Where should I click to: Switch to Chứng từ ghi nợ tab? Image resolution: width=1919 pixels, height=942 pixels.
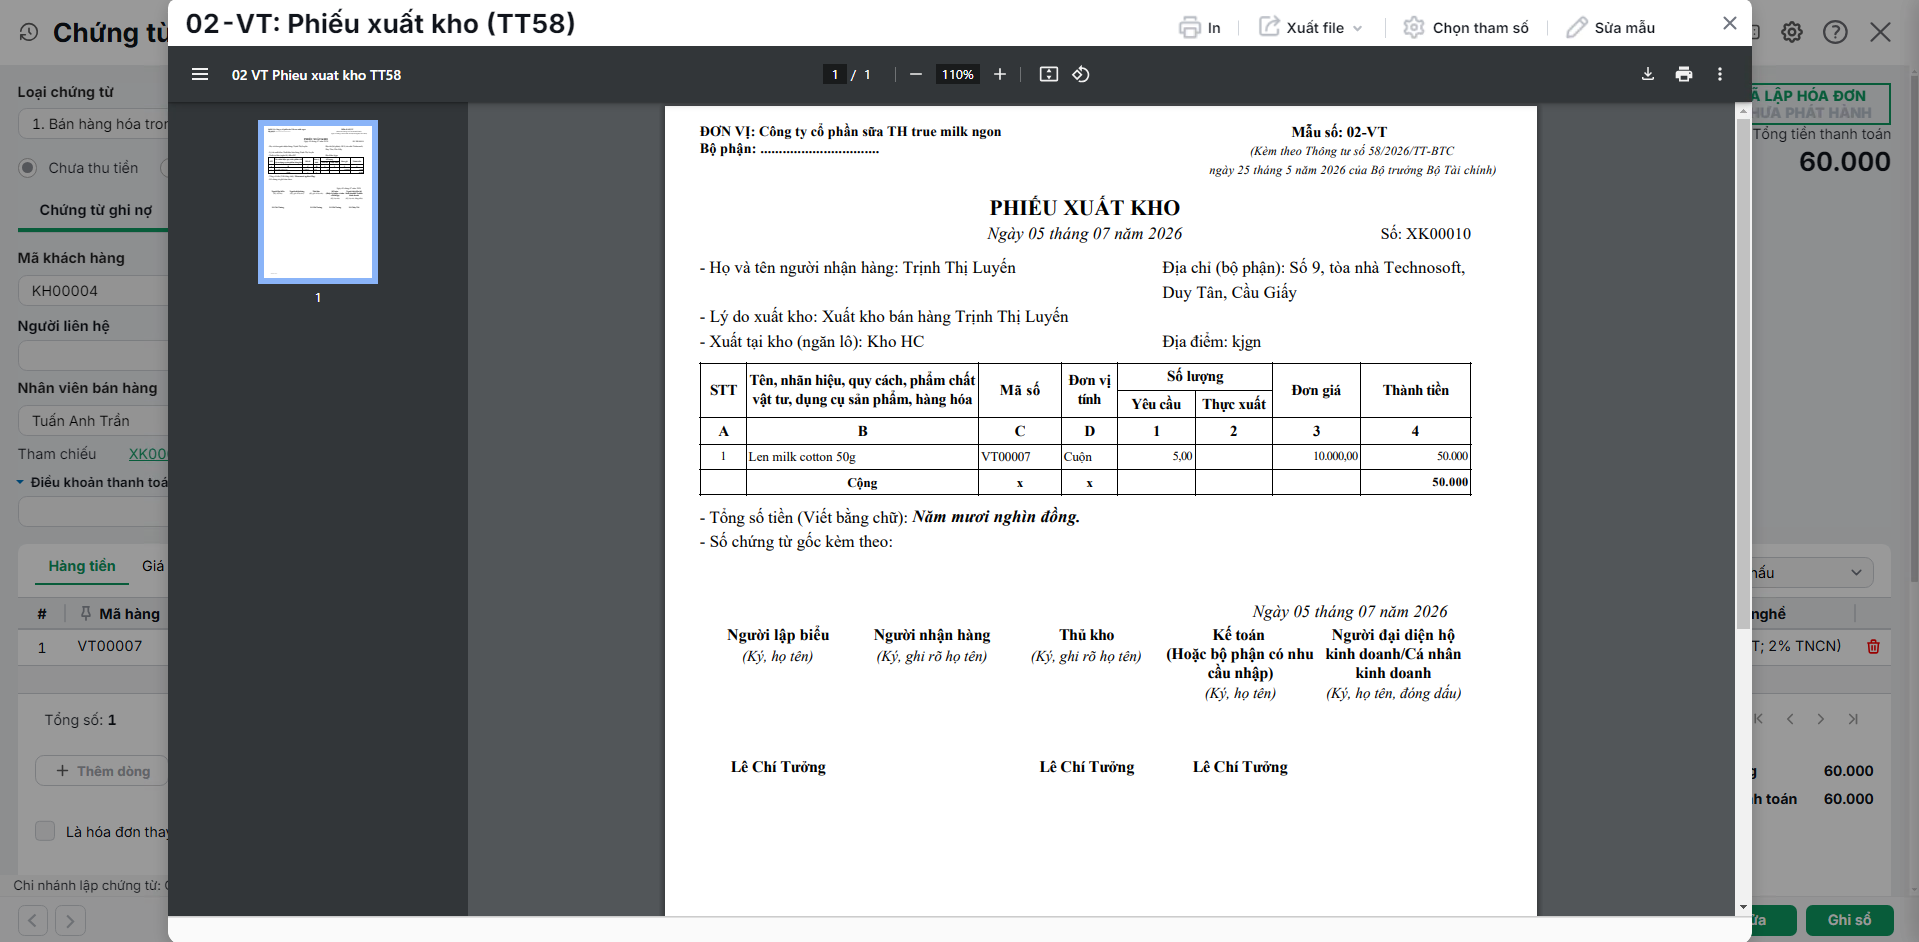(x=95, y=210)
